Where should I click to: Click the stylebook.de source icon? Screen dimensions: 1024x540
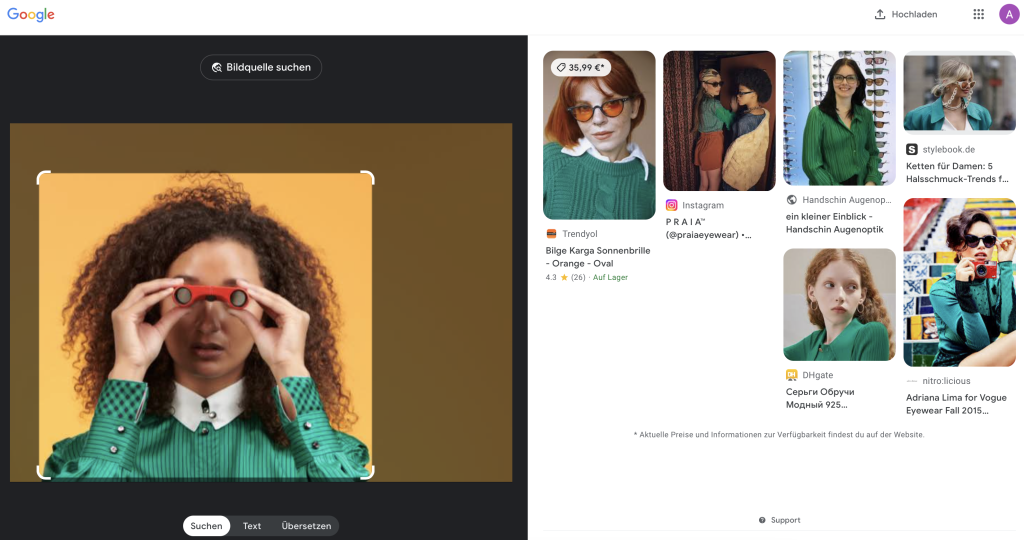coord(911,149)
